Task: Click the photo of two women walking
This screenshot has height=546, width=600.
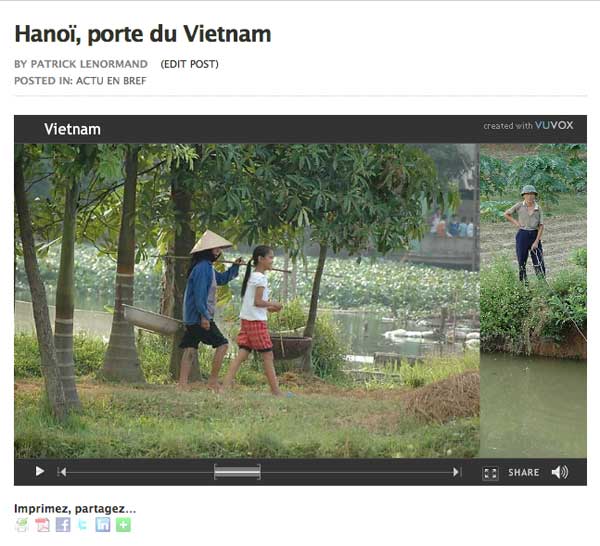Action: pos(247,301)
